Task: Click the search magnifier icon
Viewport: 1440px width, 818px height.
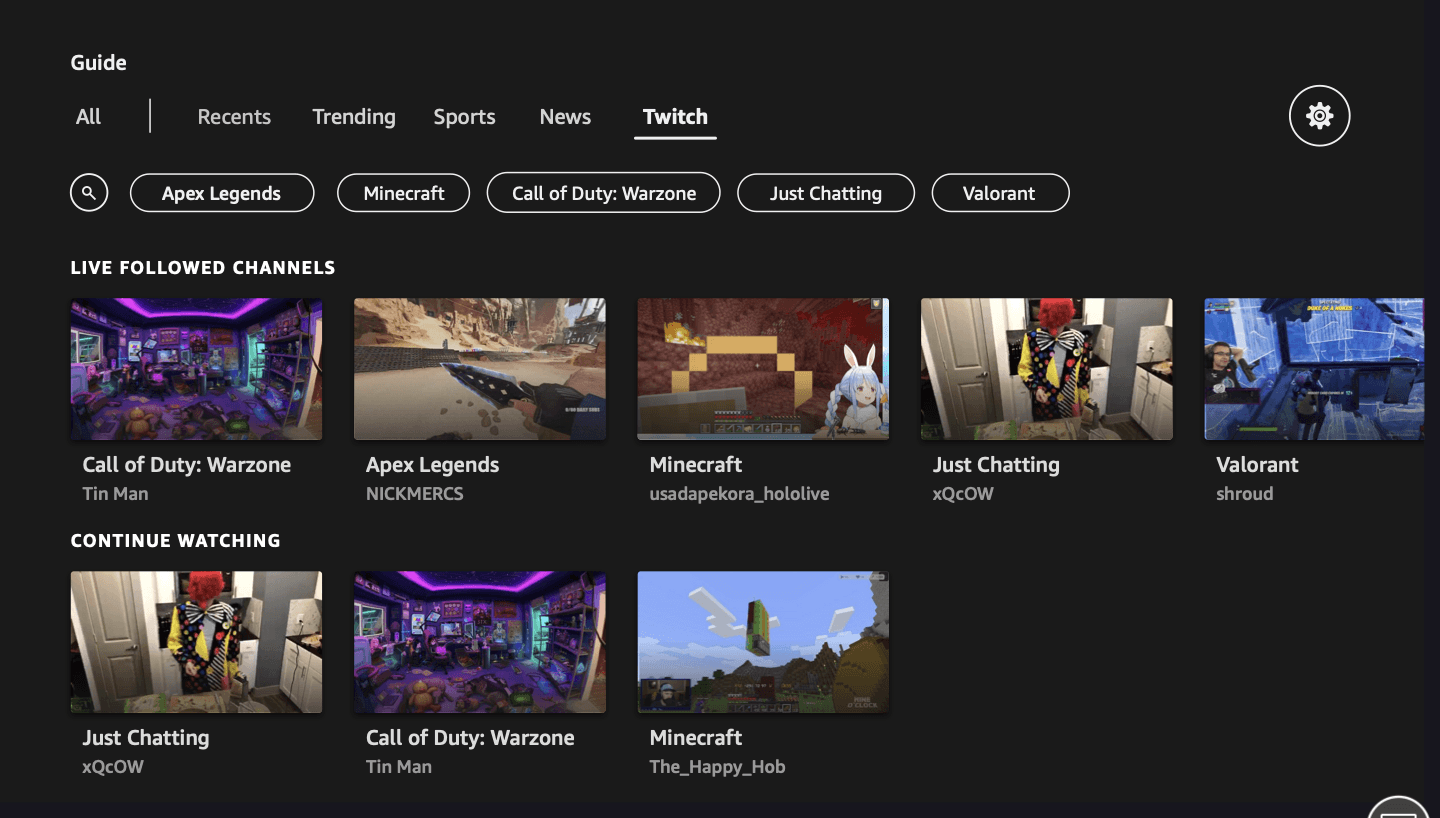Action: click(x=89, y=193)
